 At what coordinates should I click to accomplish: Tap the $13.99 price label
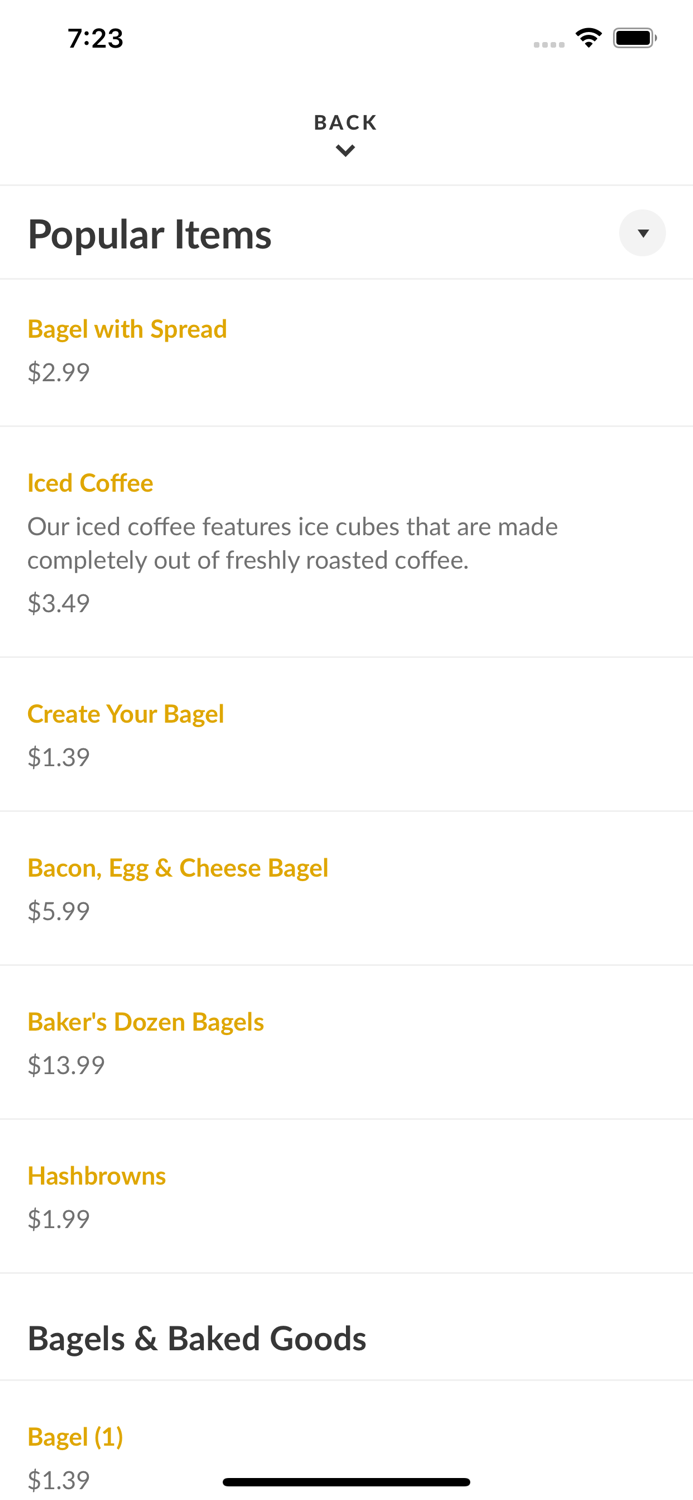(65, 1064)
